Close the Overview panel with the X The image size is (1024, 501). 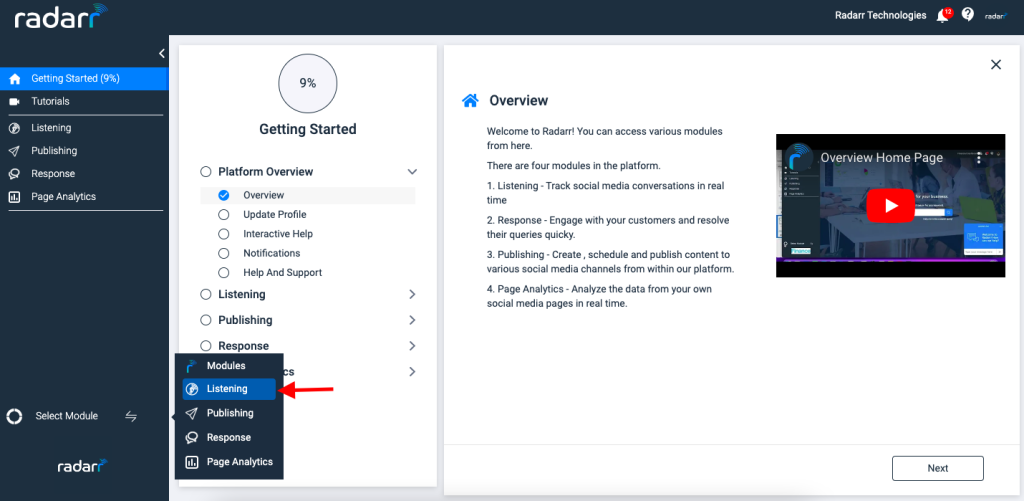996,64
